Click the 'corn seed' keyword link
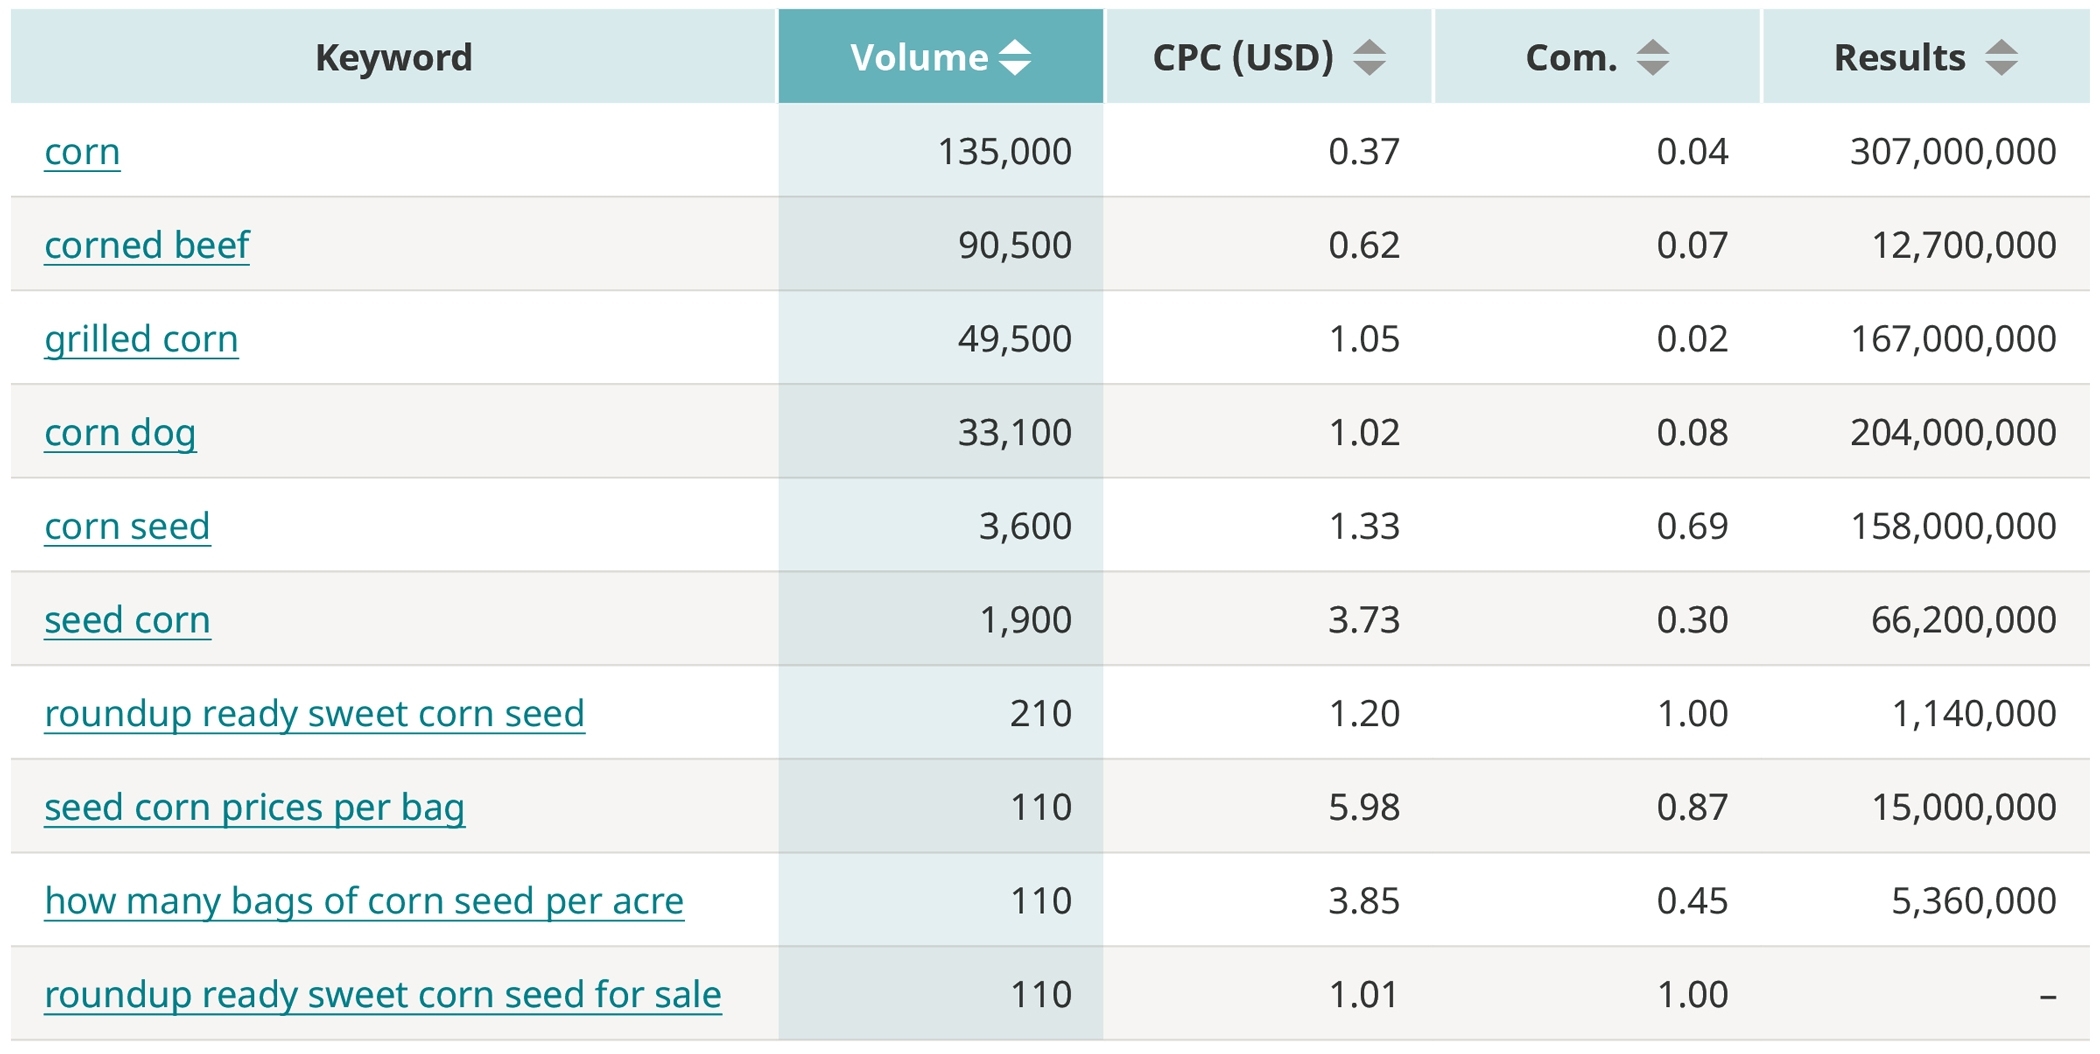This screenshot has width=2100, height=1054. (x=127, y=526)
